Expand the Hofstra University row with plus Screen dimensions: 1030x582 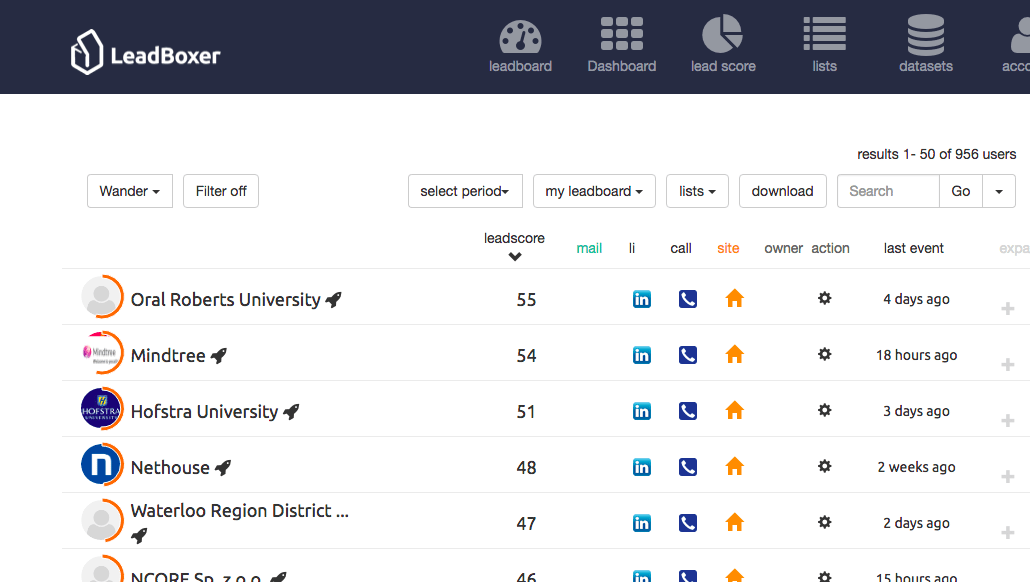1008,420
